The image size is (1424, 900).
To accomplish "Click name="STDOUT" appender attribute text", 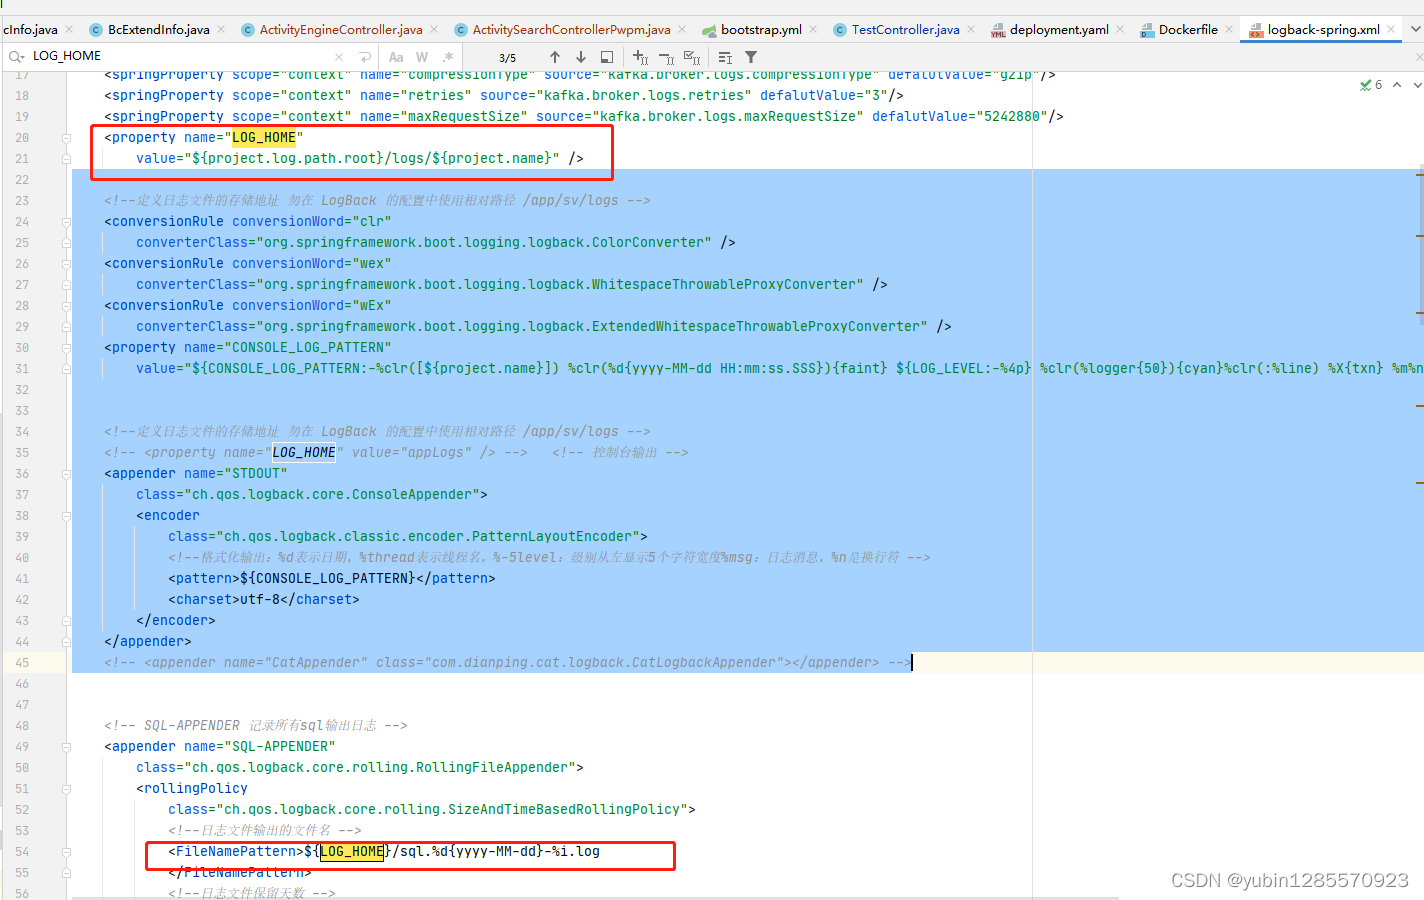I will (236, 474).
